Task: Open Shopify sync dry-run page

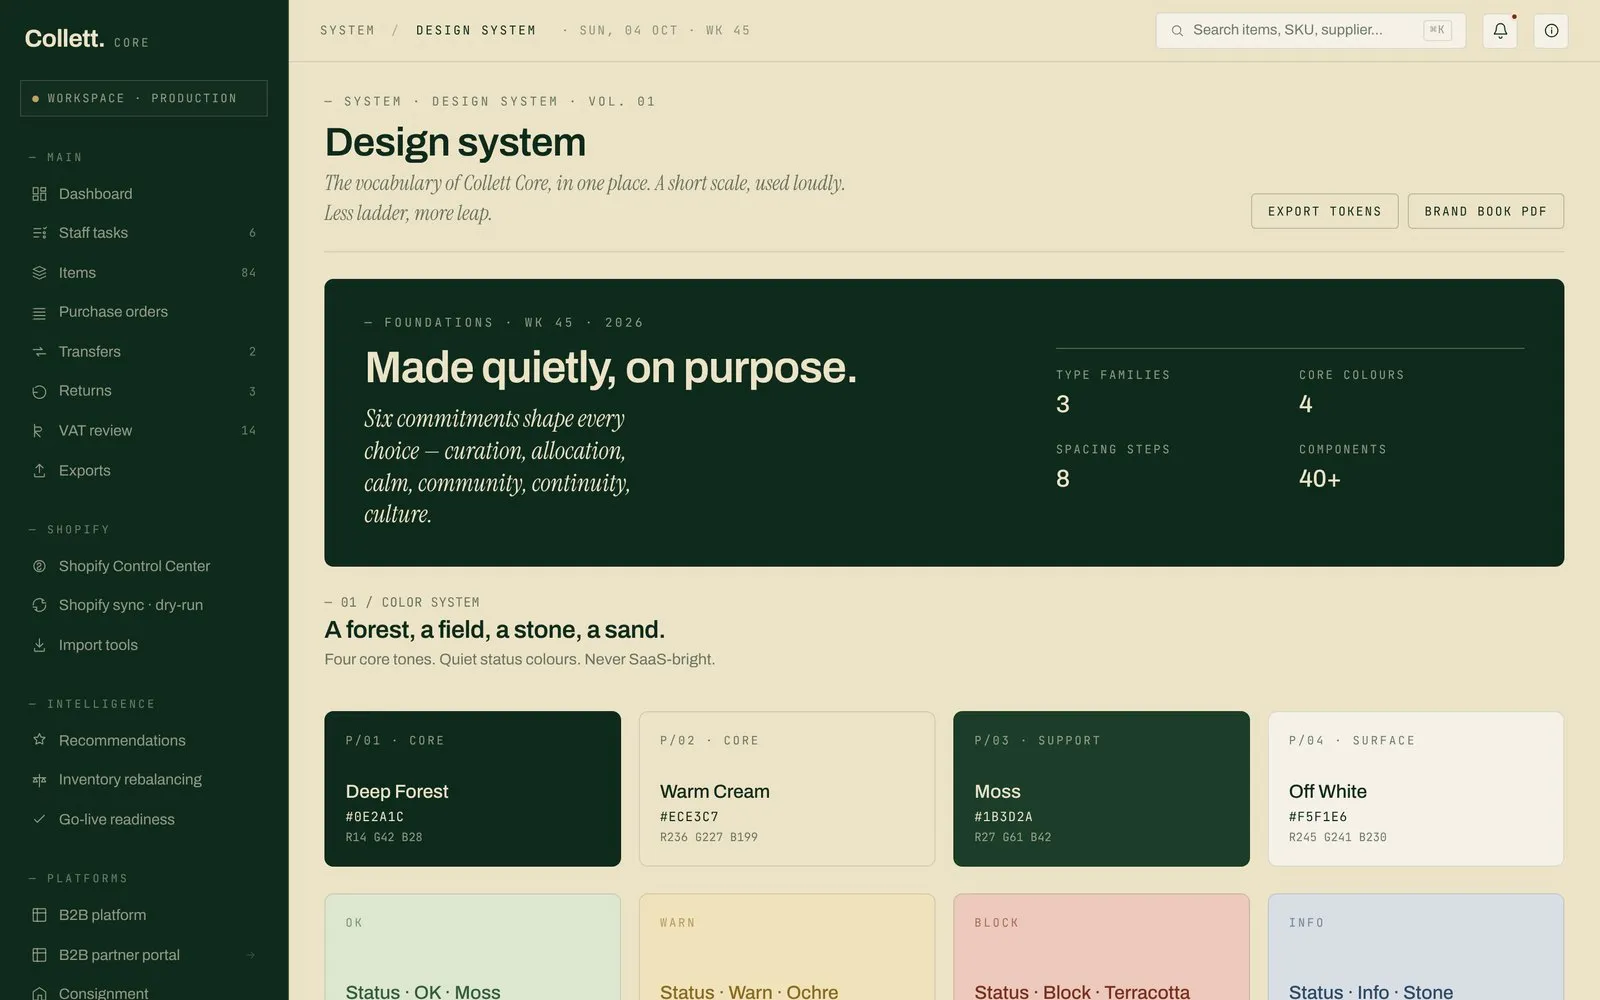Action: click(144, 605)
